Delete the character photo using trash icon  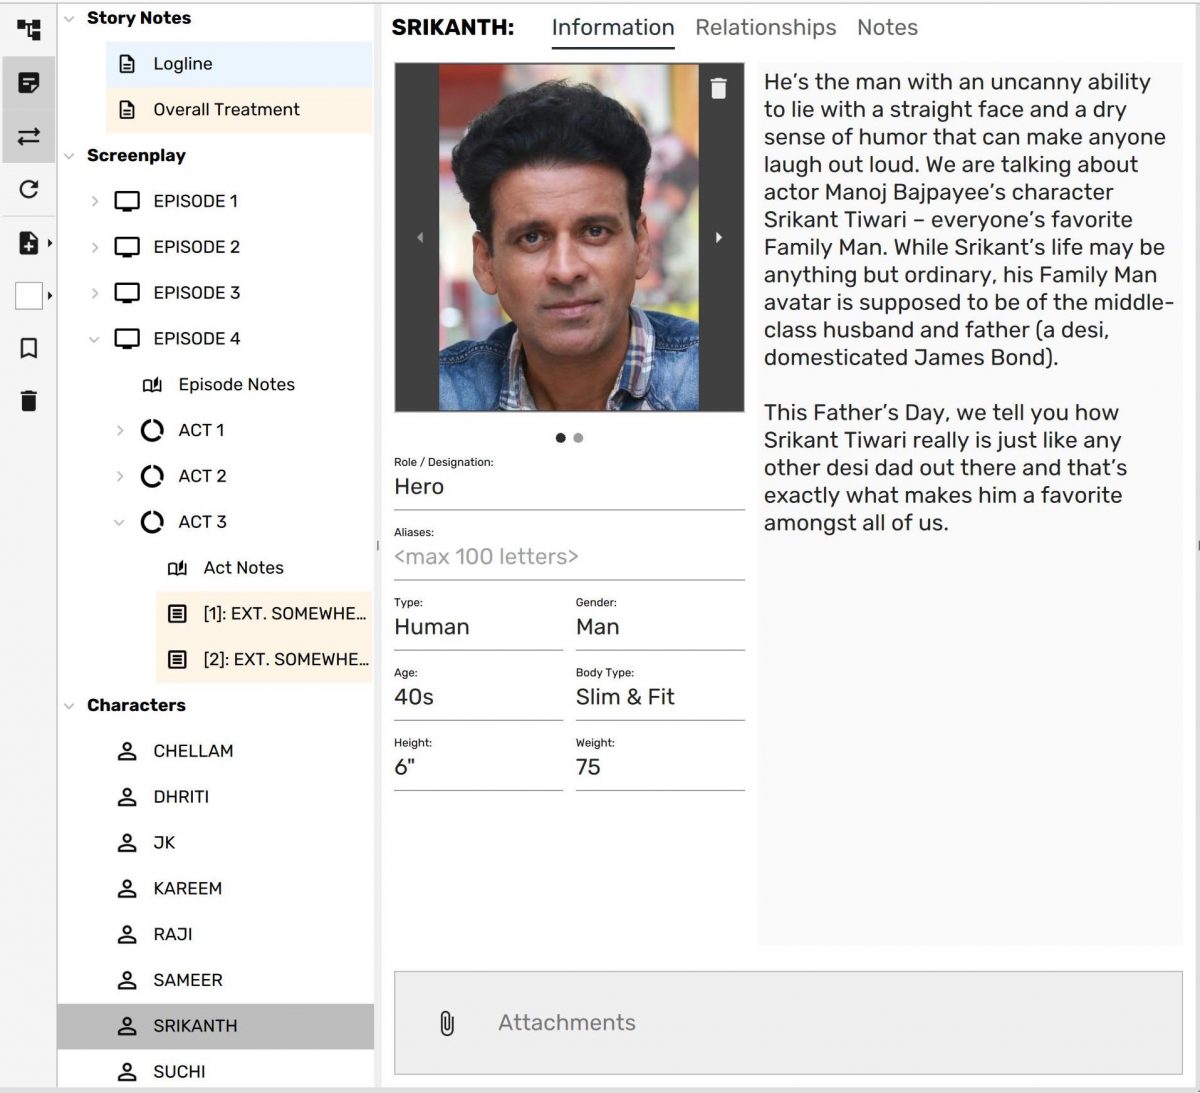coord(718,89)
